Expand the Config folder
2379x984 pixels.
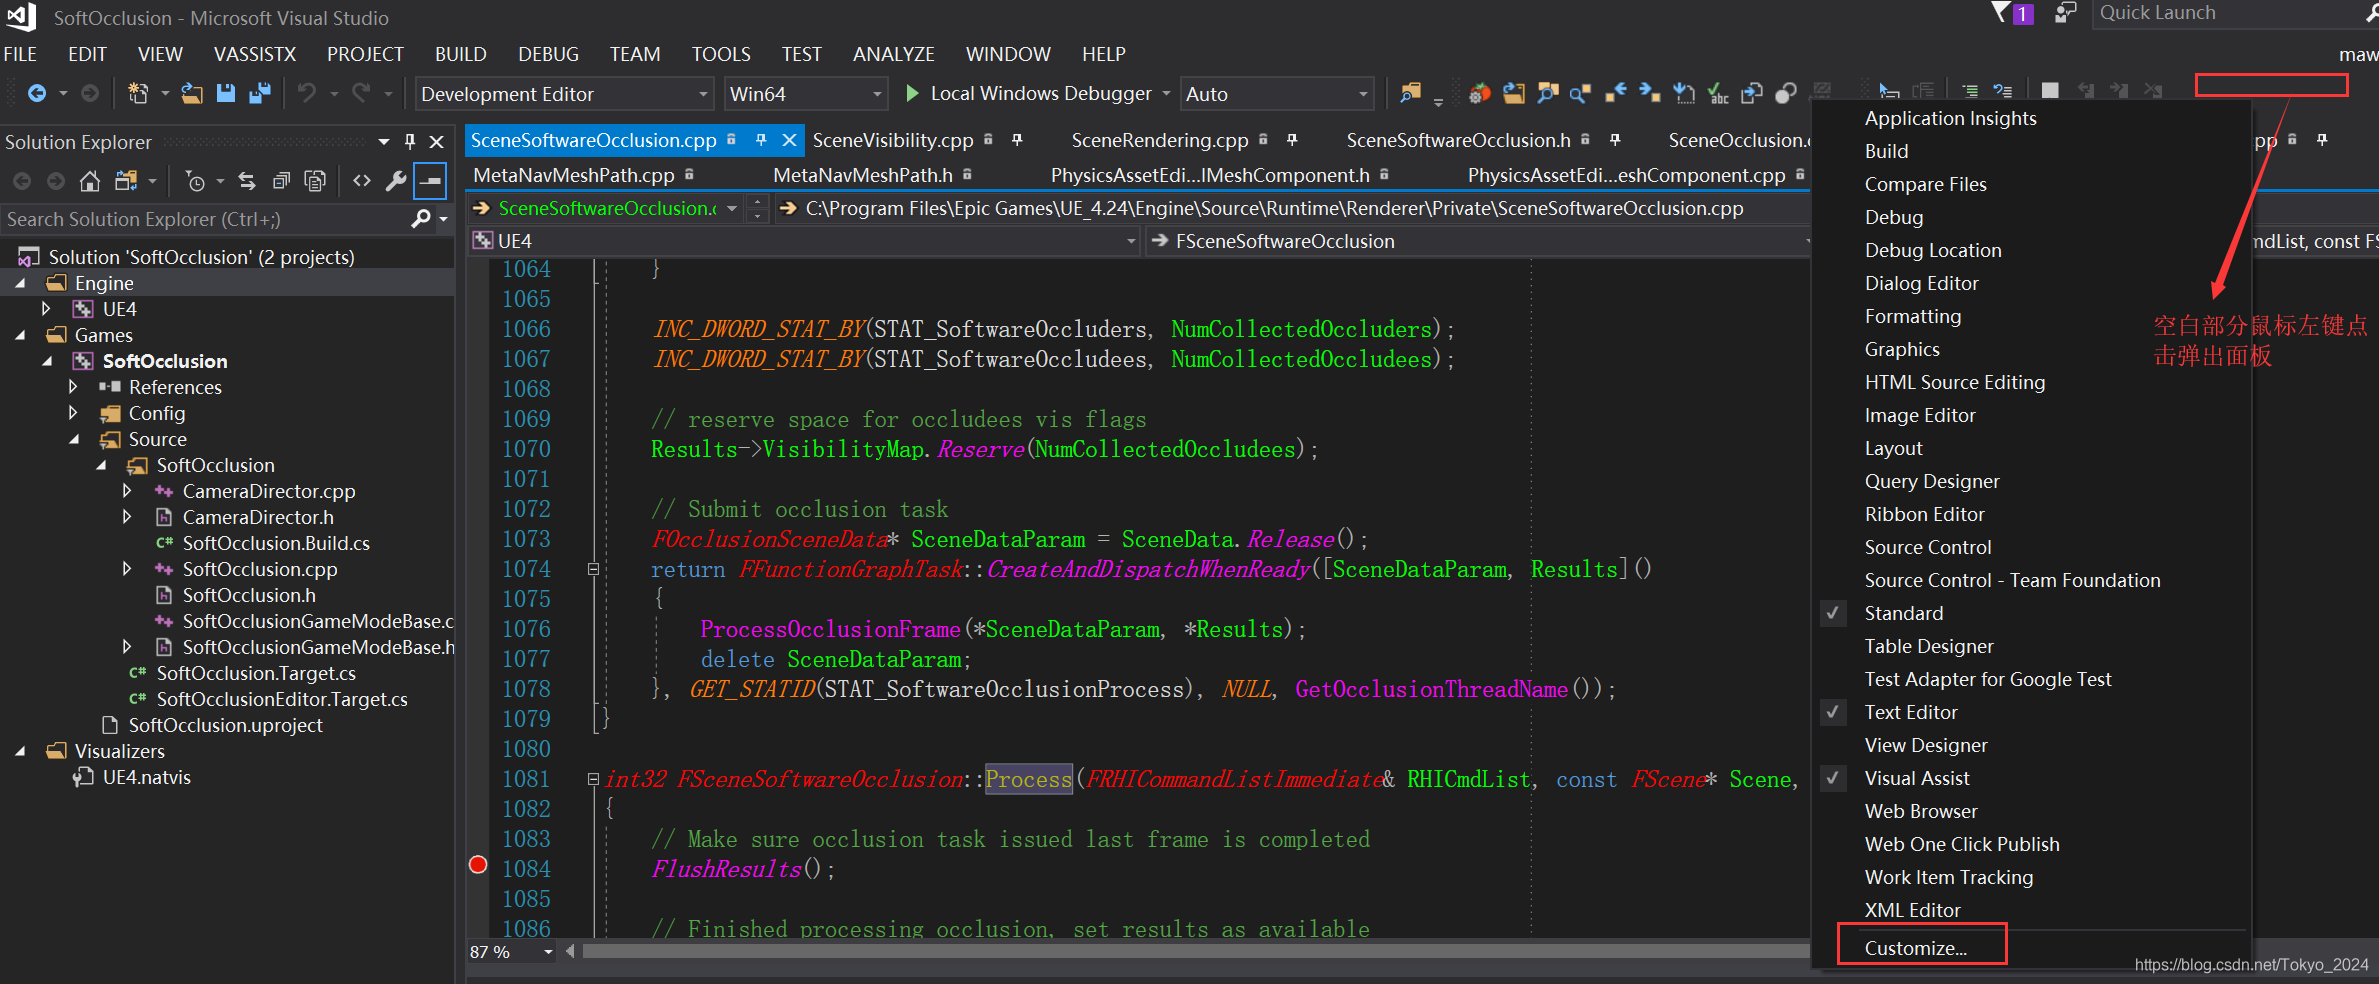pyautogui.click(x=73, y=412)
